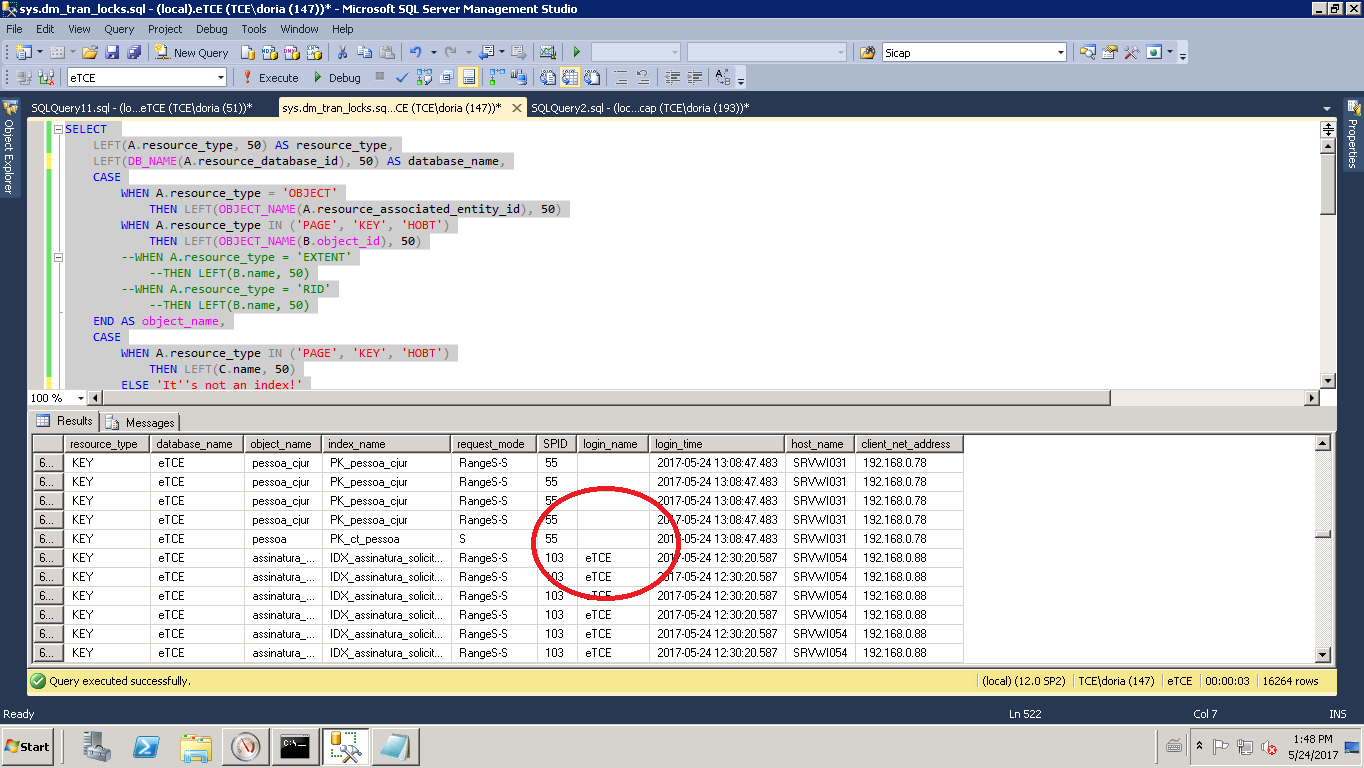This screenshot has width=1364, height=768.
Task: Click the Save All icon
Action: pos(133,52)
